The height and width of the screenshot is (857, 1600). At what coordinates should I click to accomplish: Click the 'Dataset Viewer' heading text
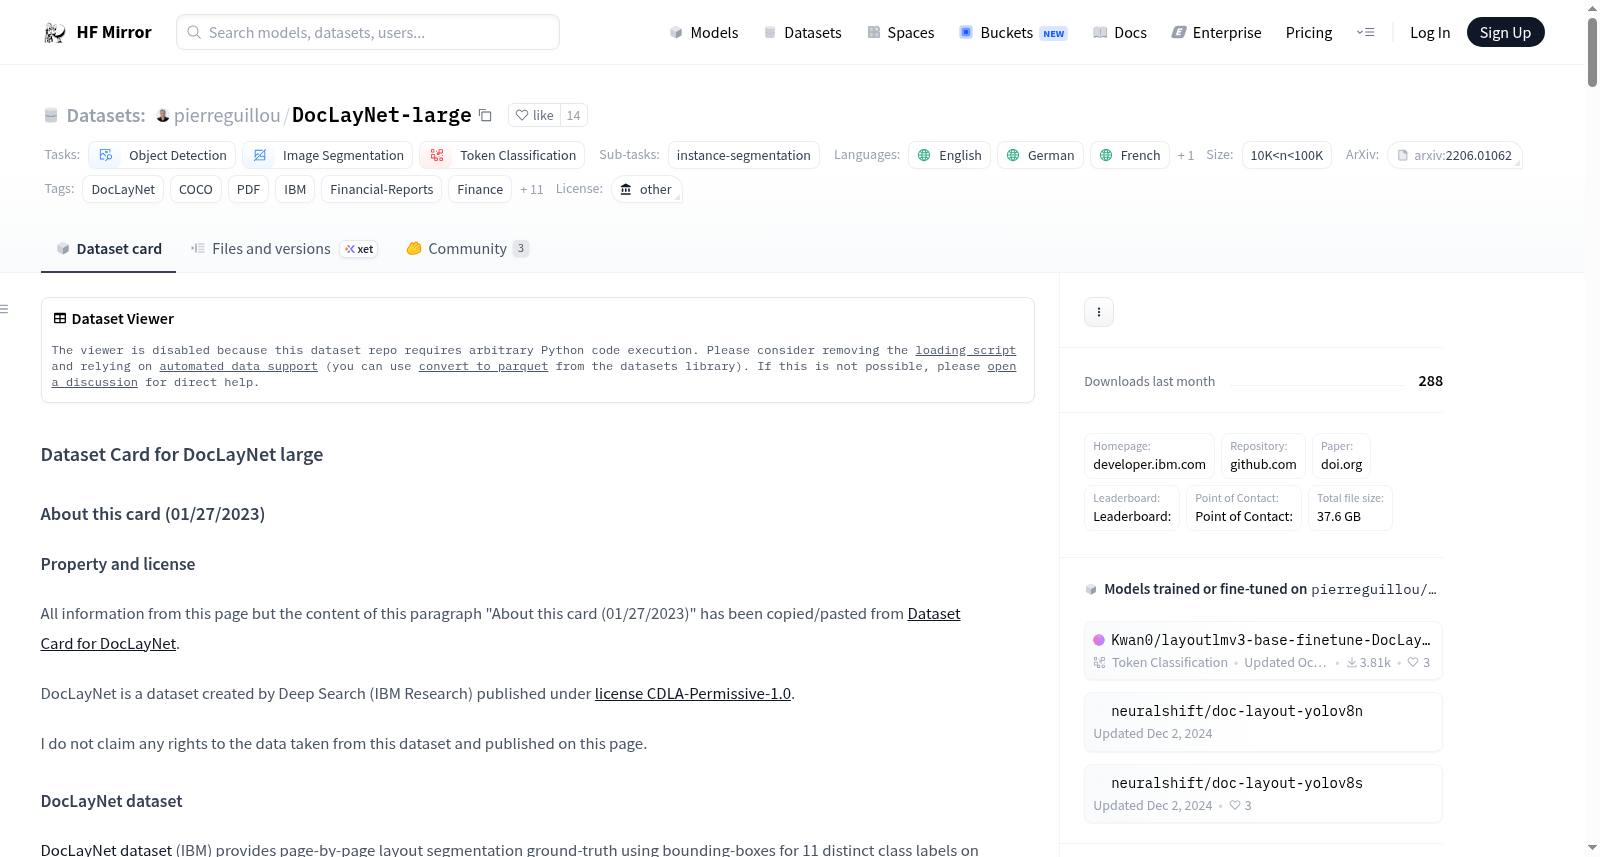123,319
